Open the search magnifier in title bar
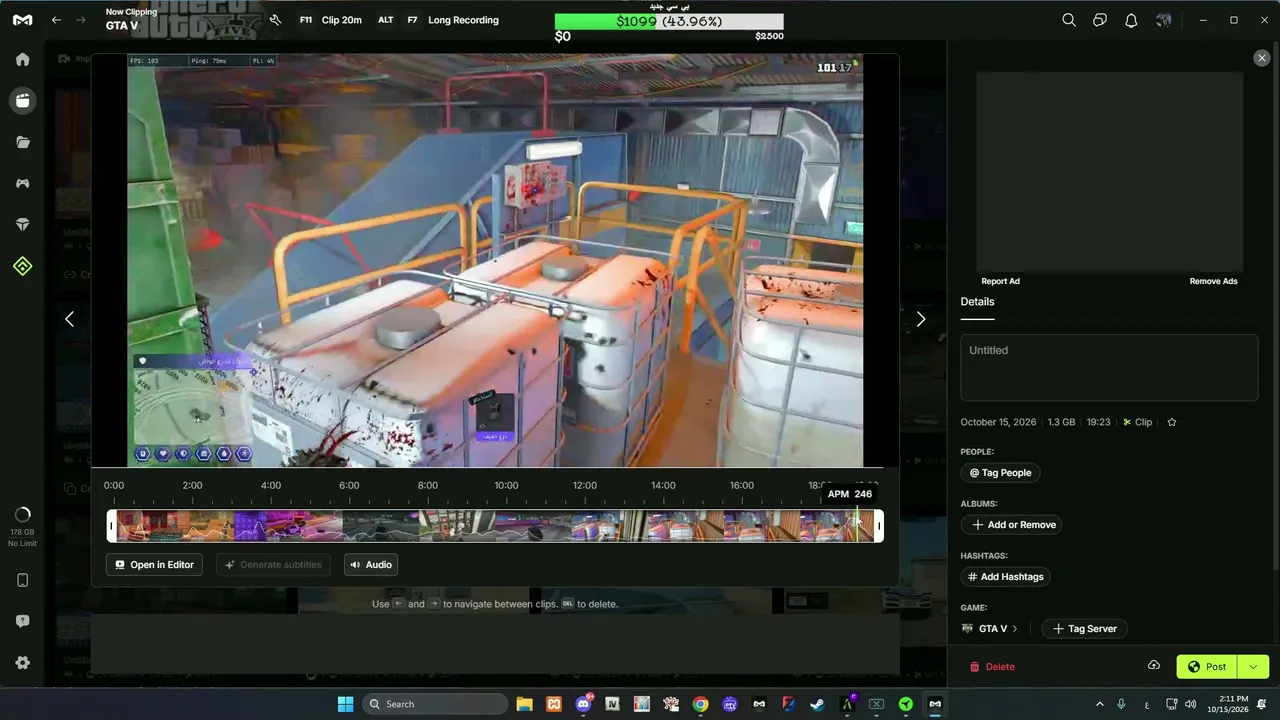This screenshot has width=1280, height=720. (x=1069, y=20)
